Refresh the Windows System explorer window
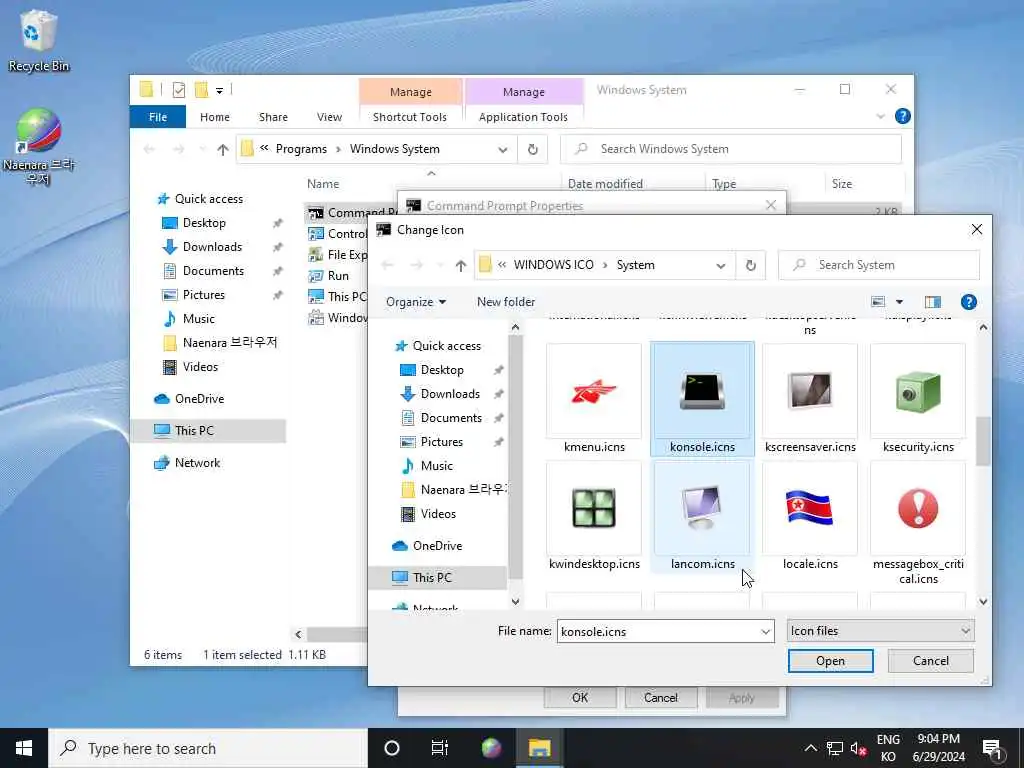 click(532, 150)
